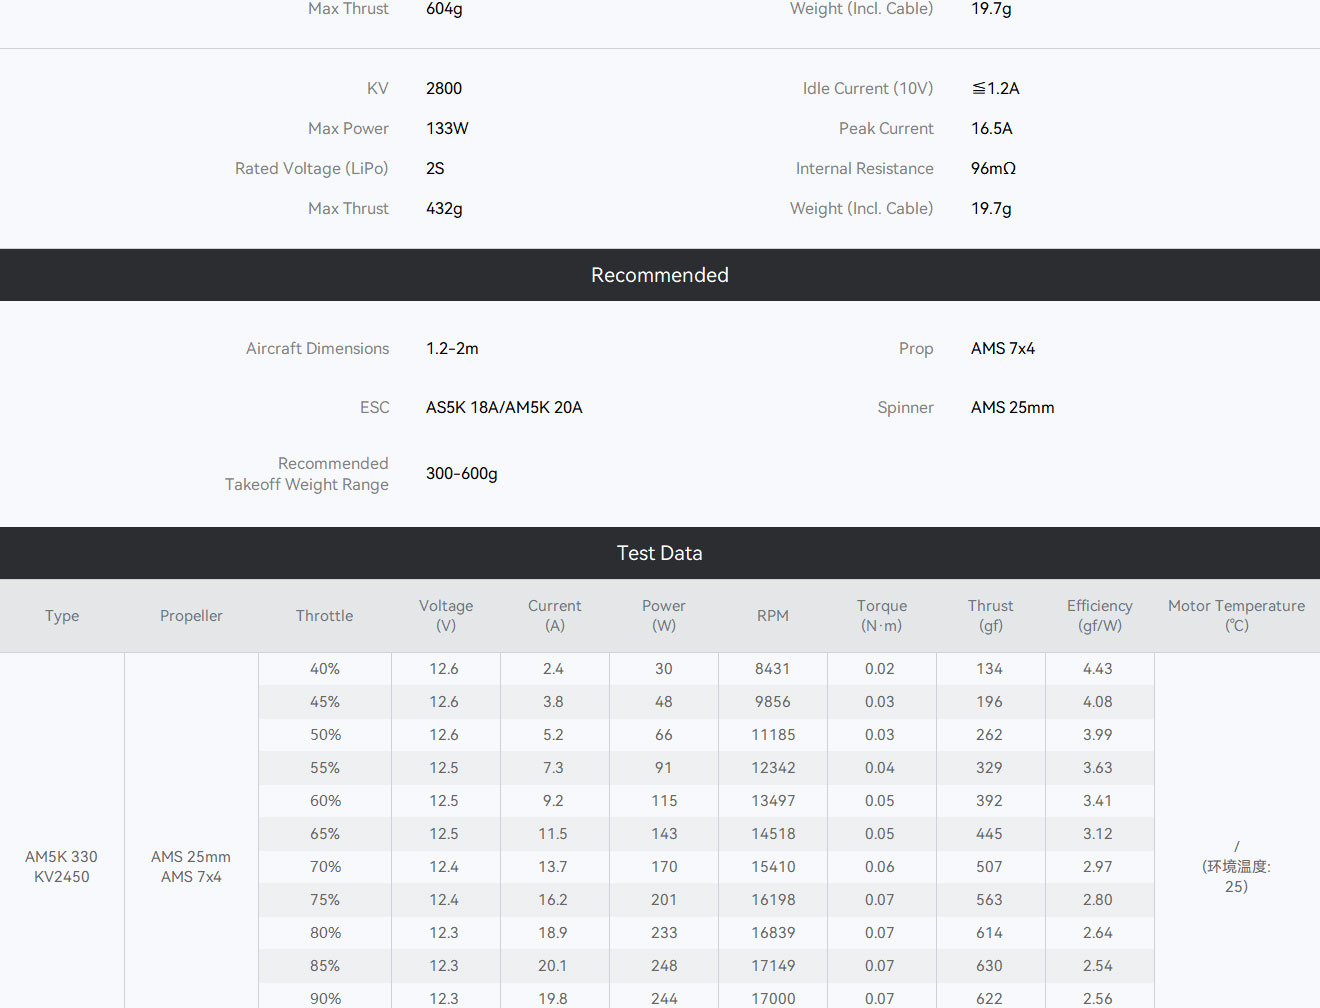Click the RPM value 16839
Viewport: 1320px width, 1008px height.
pos(773,933)
